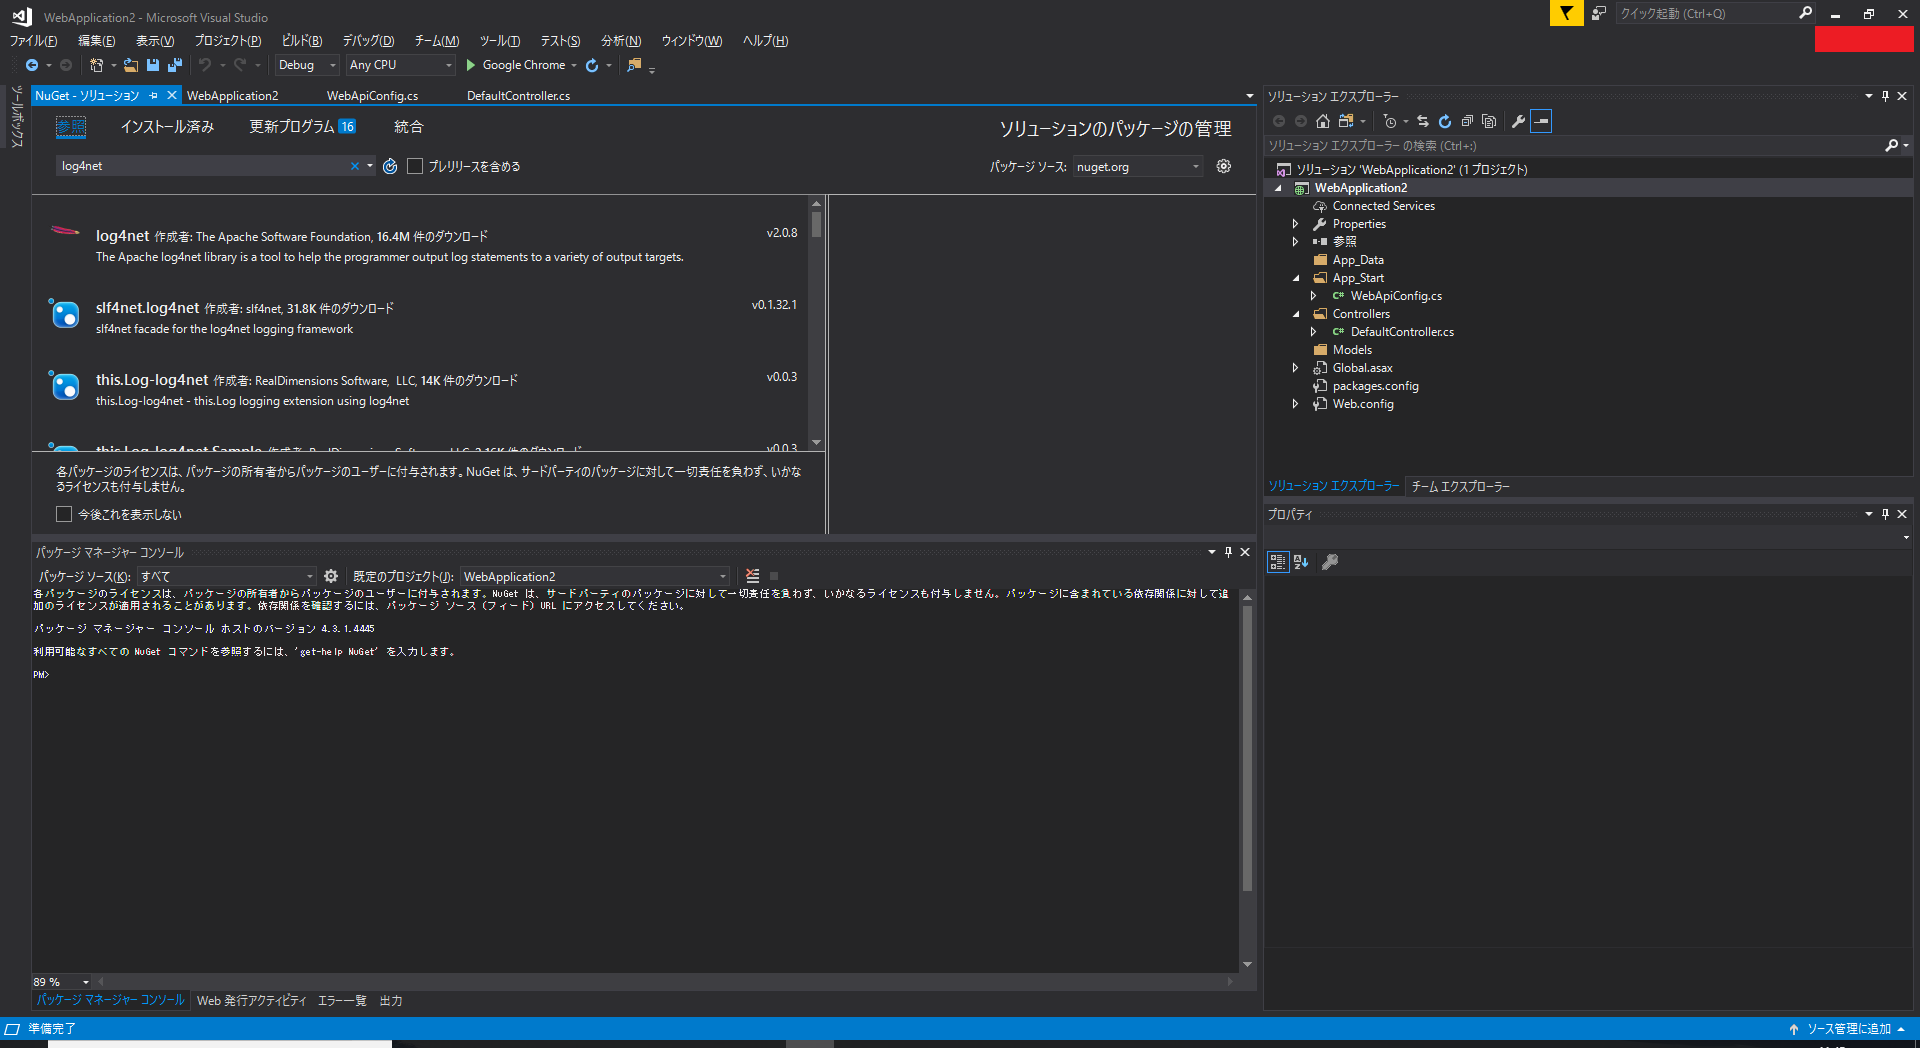
Task: Start debugging with green play icon
Action: [471, 65]
